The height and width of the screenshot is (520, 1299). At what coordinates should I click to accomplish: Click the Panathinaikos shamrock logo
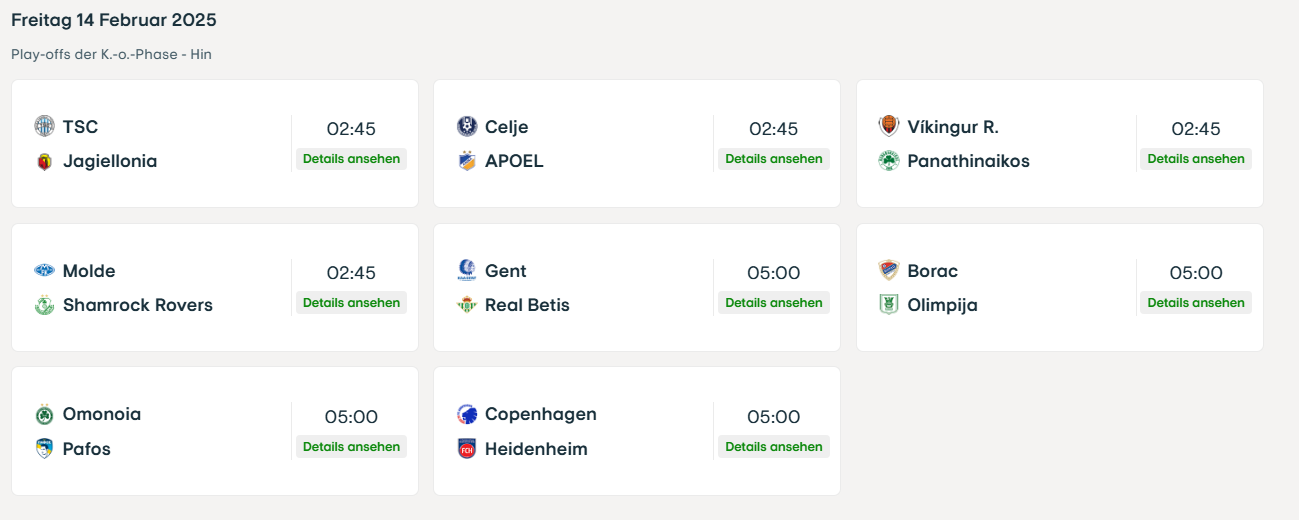[888, 161]
